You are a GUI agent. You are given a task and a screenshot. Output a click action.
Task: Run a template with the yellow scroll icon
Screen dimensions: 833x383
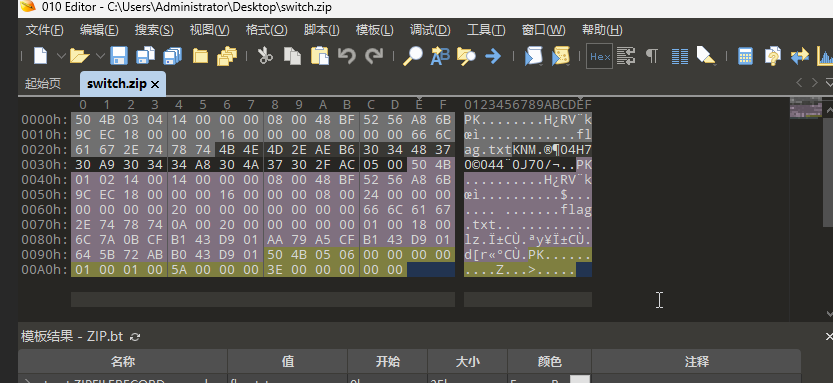[560, 56]
